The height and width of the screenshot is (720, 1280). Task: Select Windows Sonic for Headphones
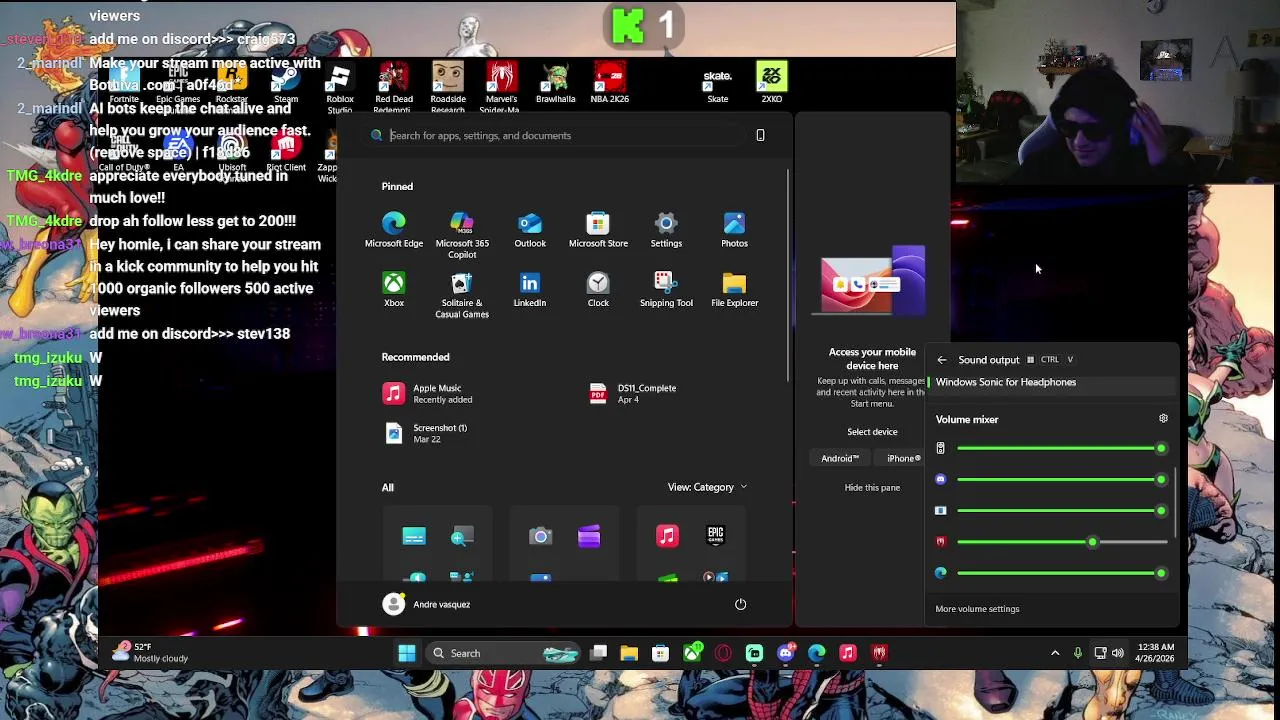click(x=1050, y=382)
